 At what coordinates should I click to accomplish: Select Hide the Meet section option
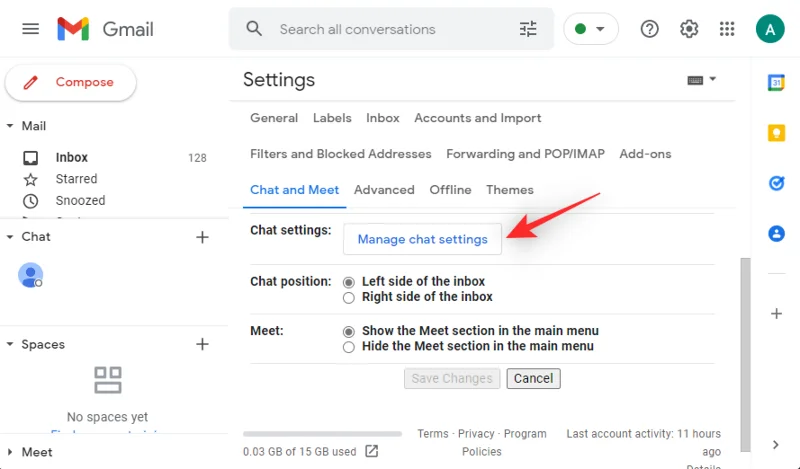(x=348, y=347)
